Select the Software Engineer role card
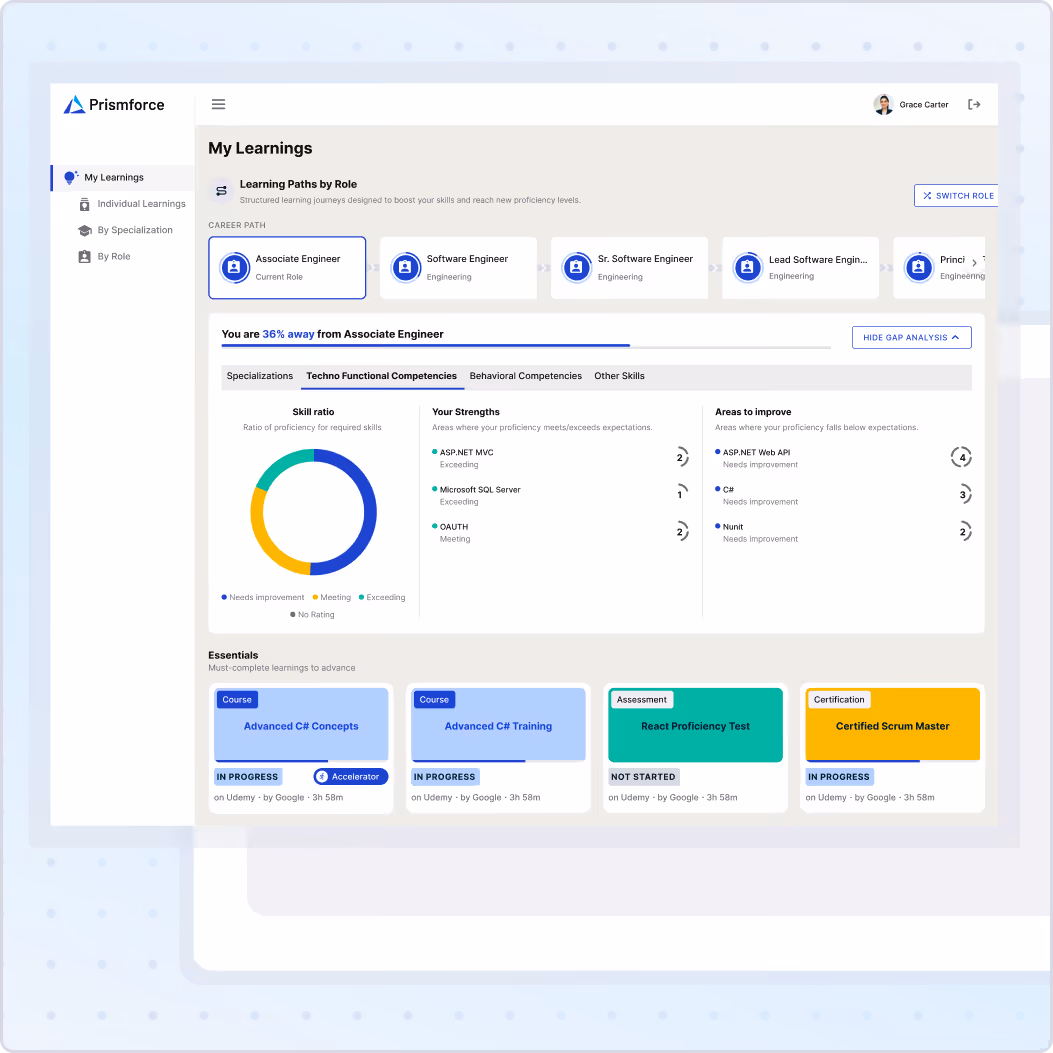 click(458, 267)
